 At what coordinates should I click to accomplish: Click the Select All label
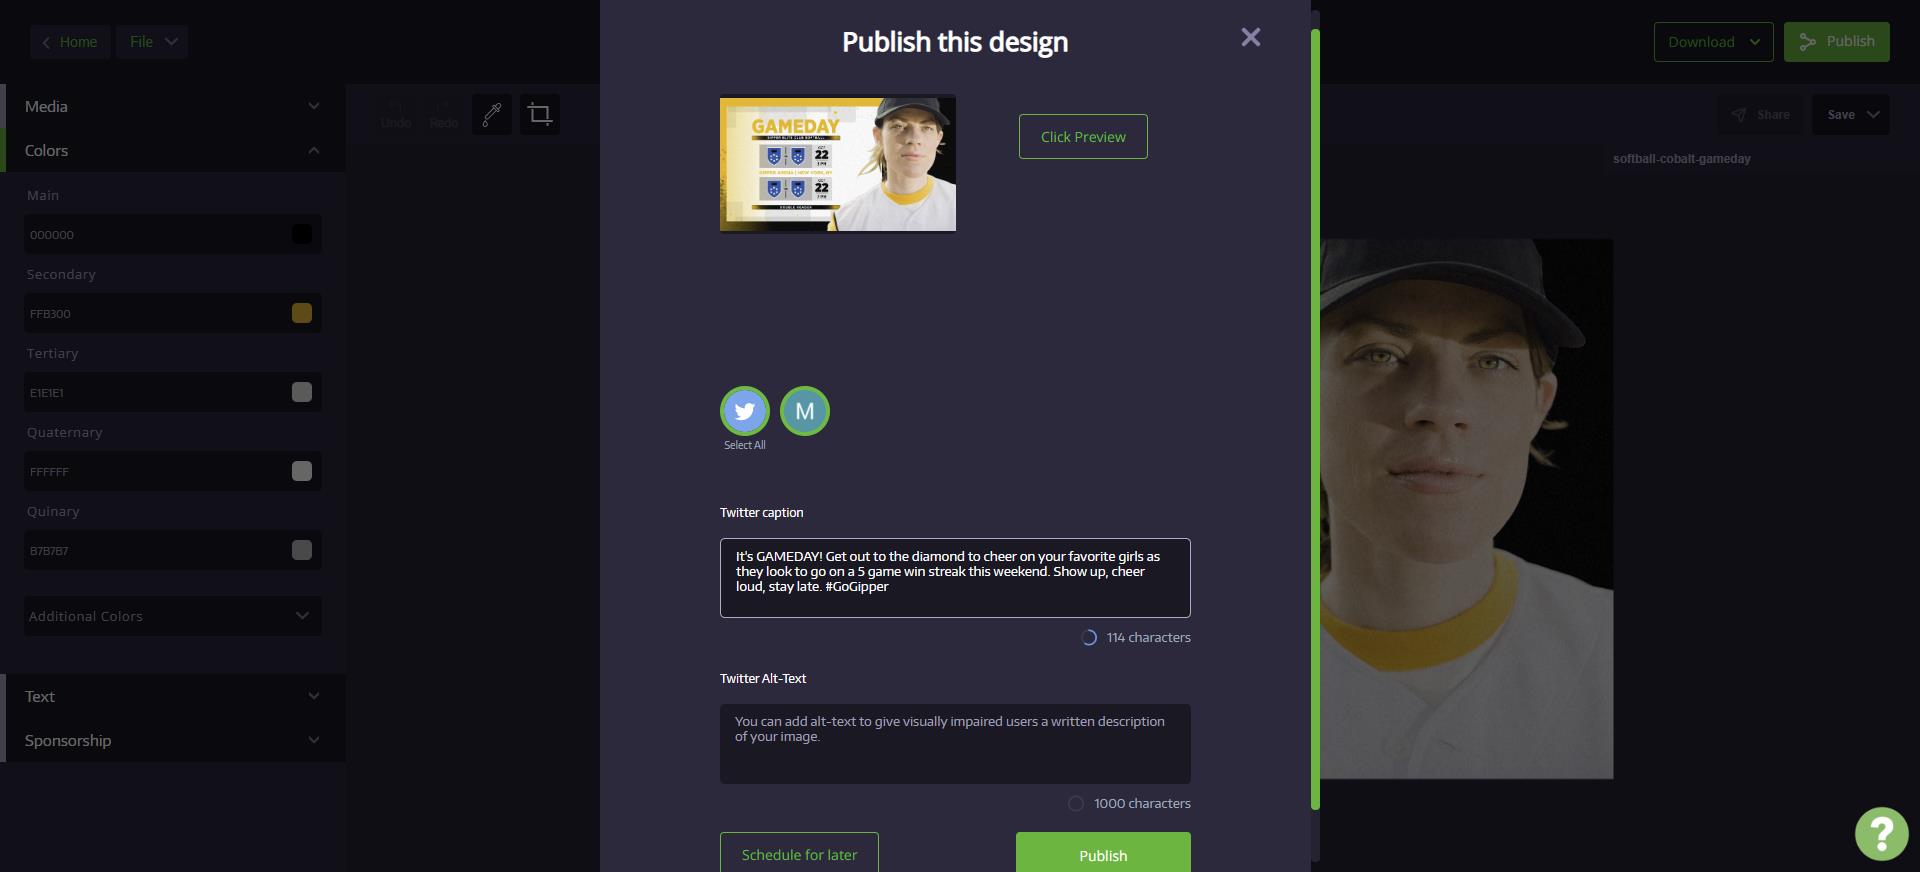(745, 445)
